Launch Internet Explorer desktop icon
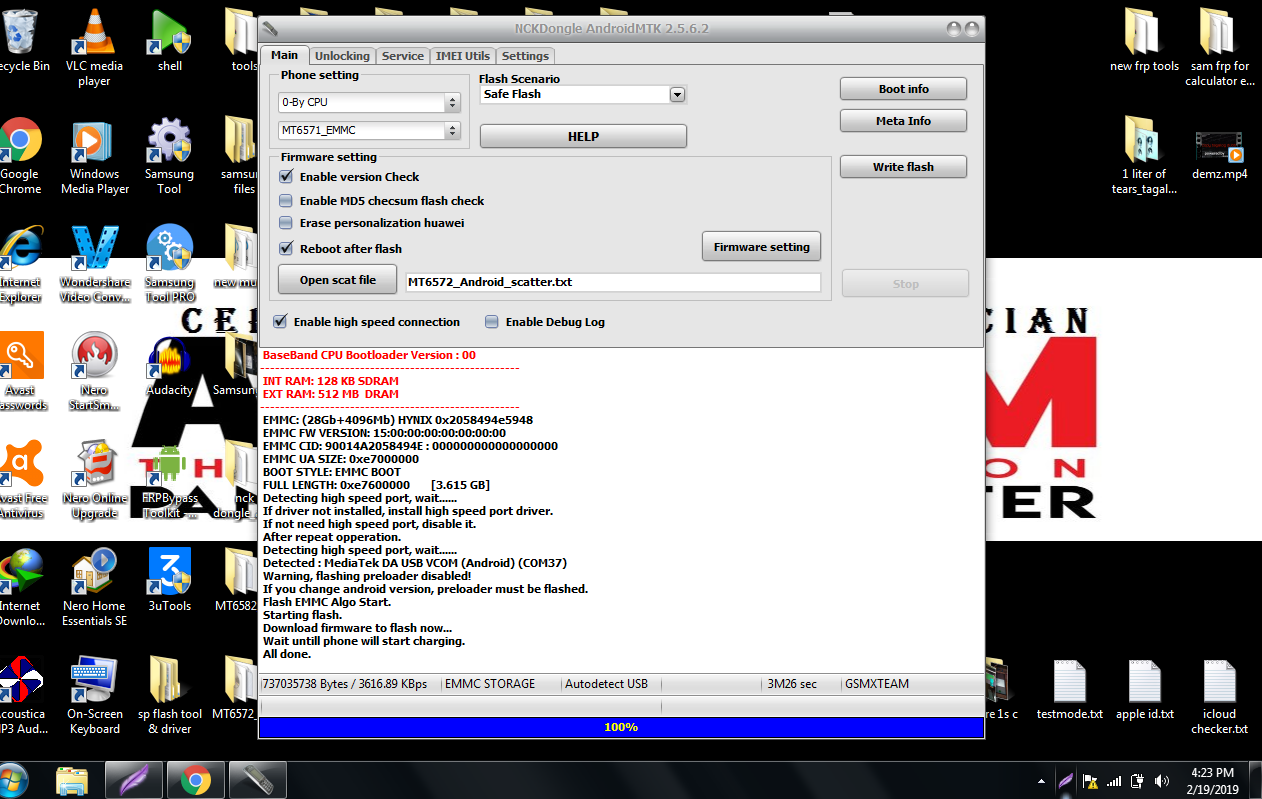 [x=20, y=263]
